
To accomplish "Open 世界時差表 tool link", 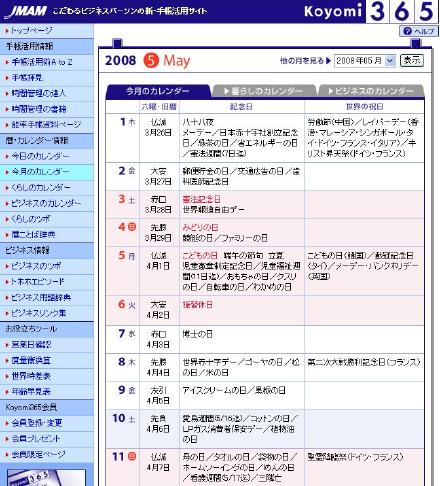I will click(31, 376).
